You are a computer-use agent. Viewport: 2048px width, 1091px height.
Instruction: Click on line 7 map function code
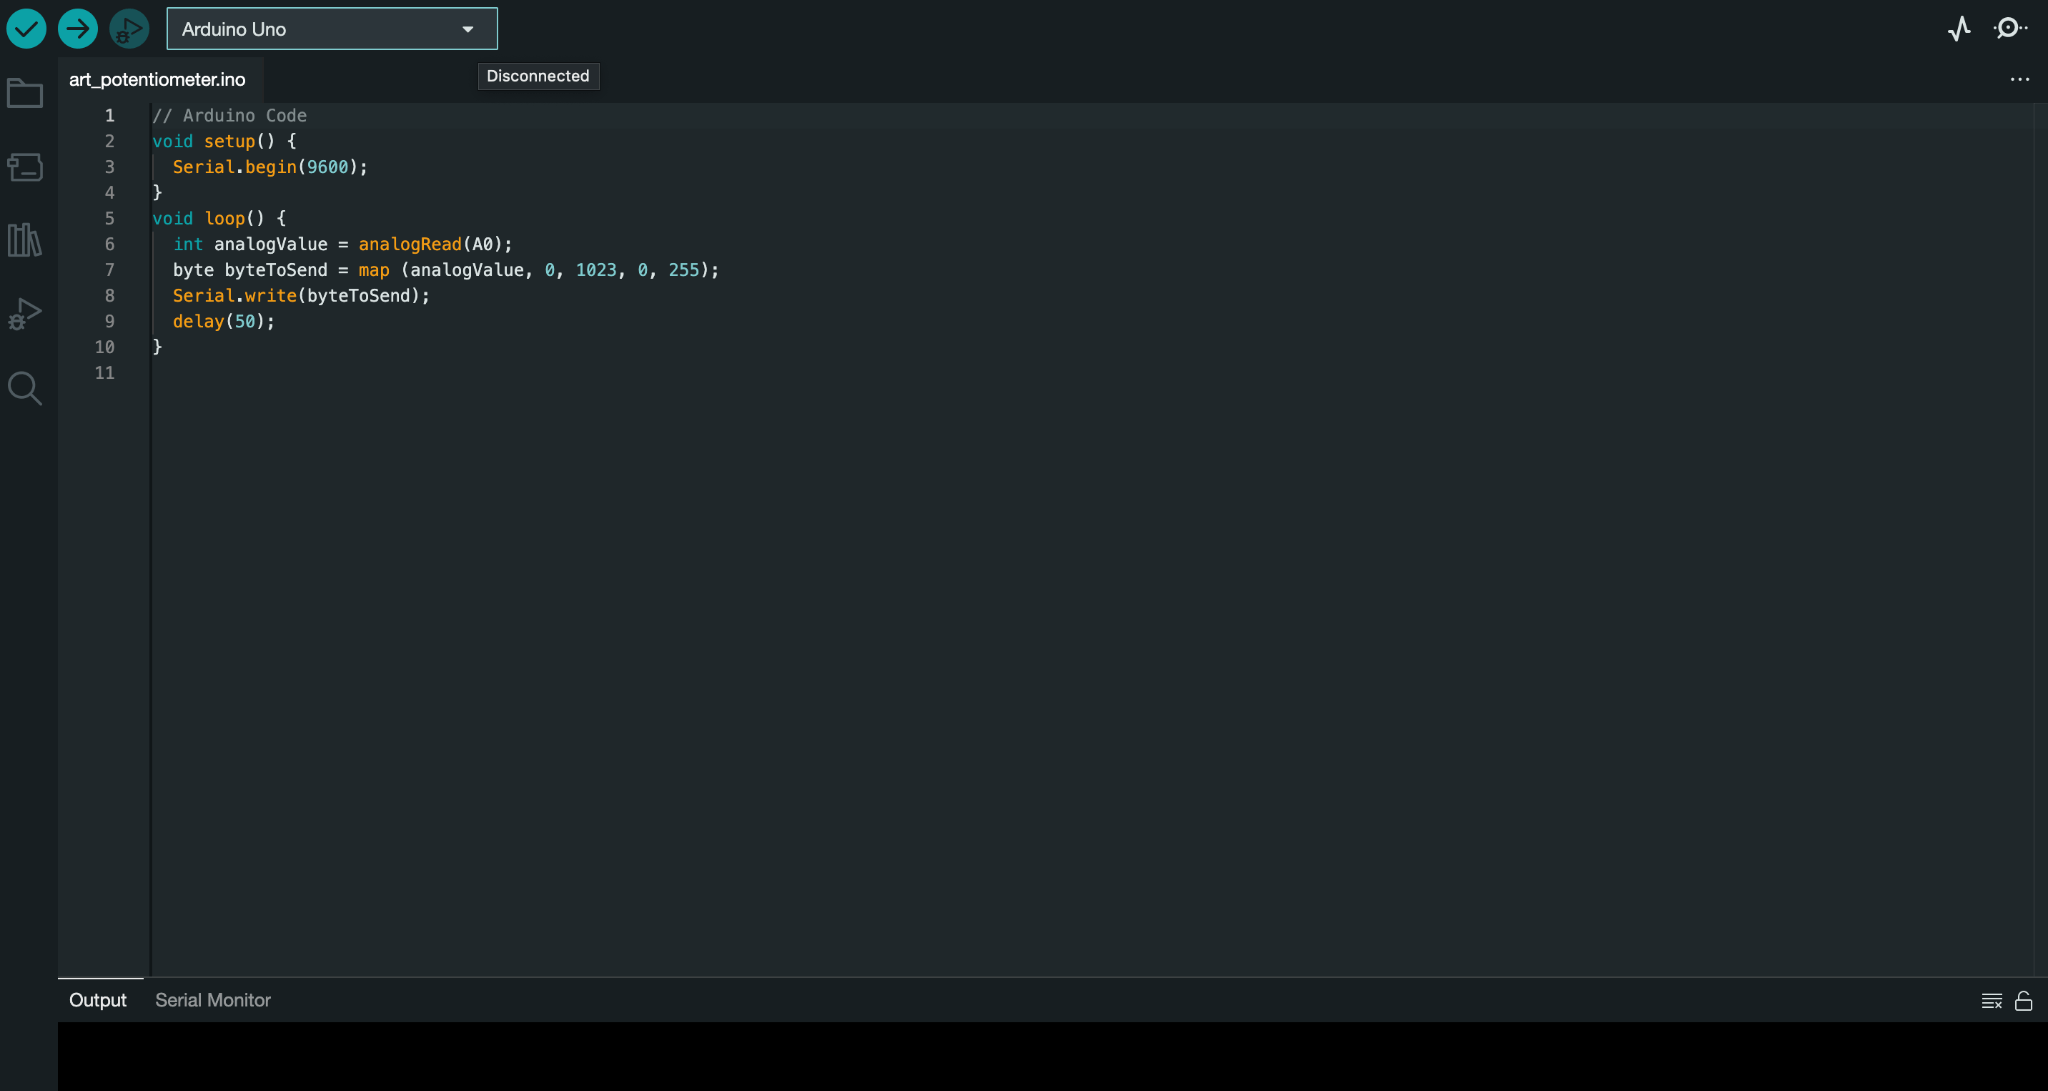373,270
